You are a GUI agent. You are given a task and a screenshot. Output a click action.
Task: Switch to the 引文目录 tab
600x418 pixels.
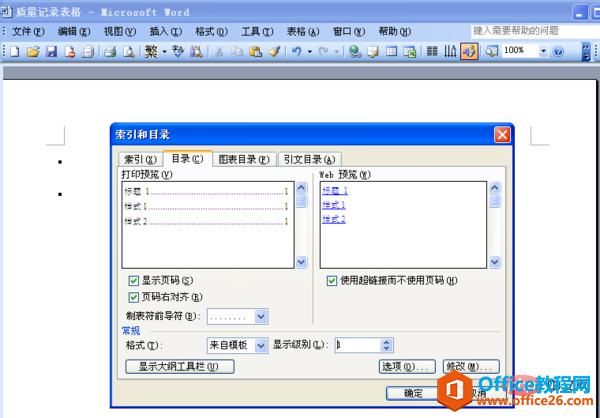click(310, 160)
